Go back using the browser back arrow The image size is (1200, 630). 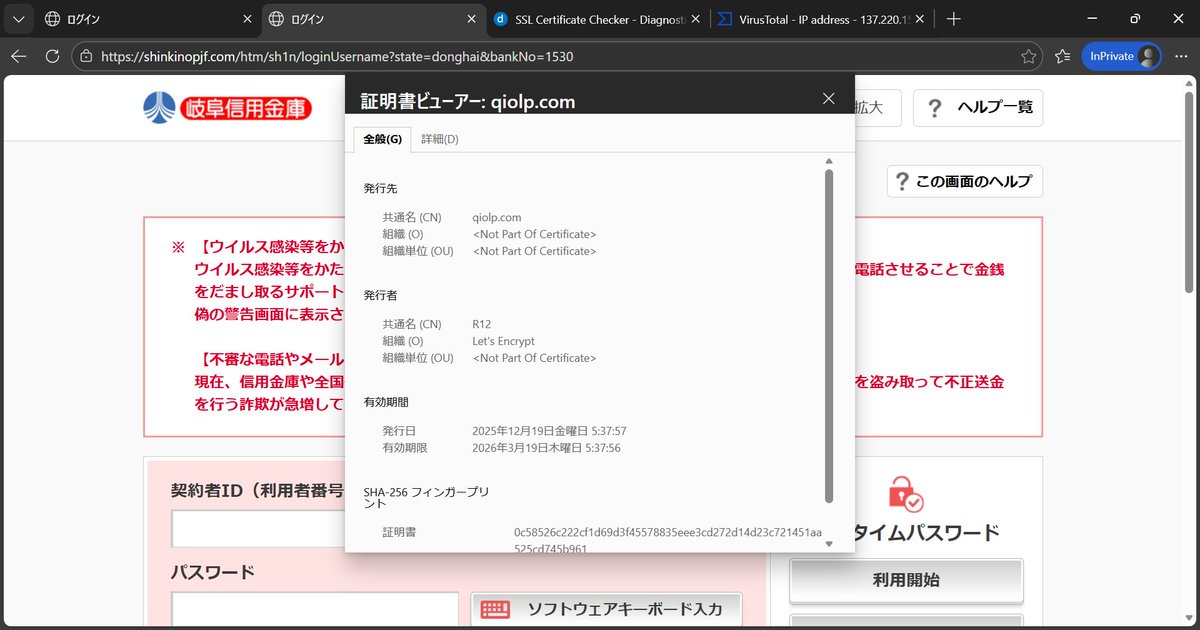coord(18,57)
